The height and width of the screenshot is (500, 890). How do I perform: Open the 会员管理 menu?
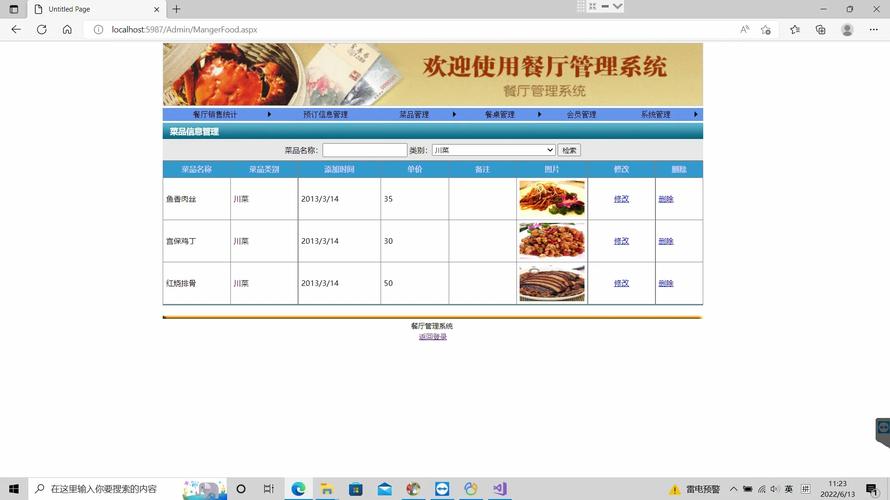[581, 114]
